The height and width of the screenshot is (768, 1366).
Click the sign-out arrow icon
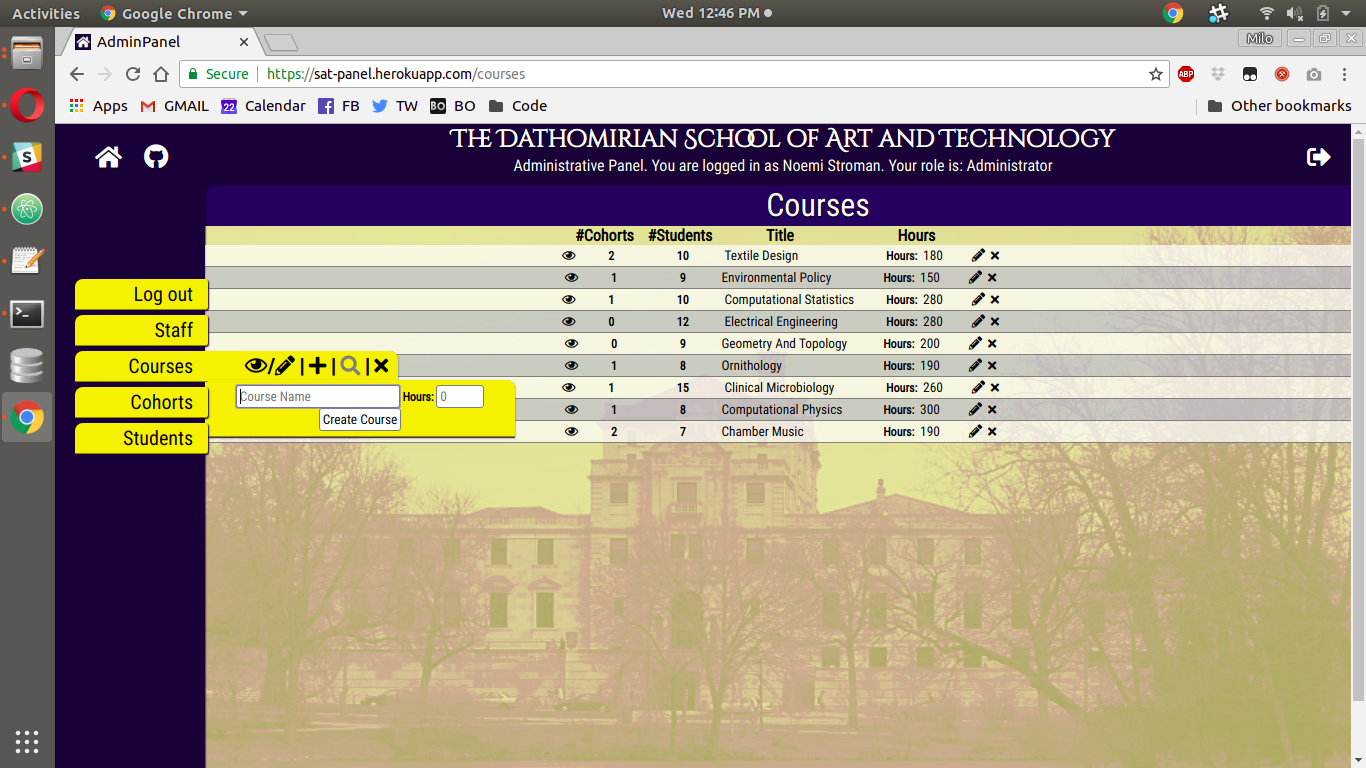[x=1319, y=157]
